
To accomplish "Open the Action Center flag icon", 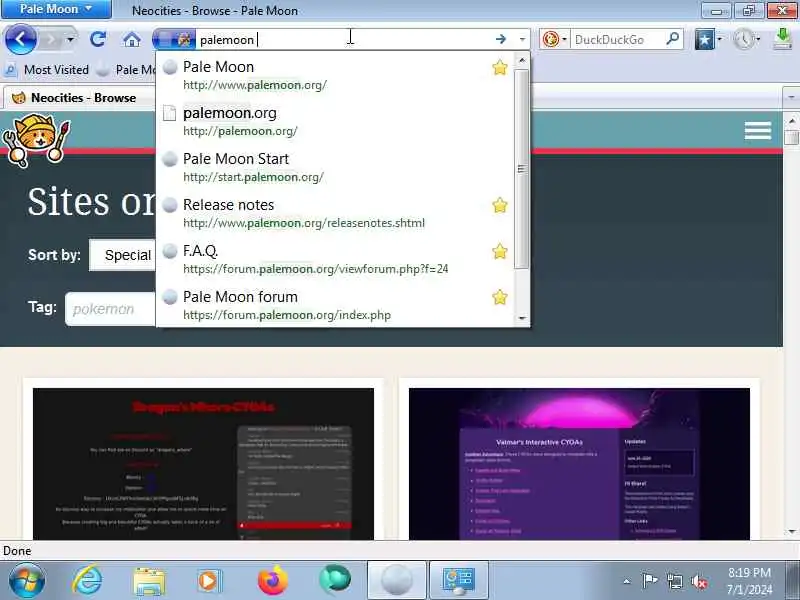I will coord(649,581).
